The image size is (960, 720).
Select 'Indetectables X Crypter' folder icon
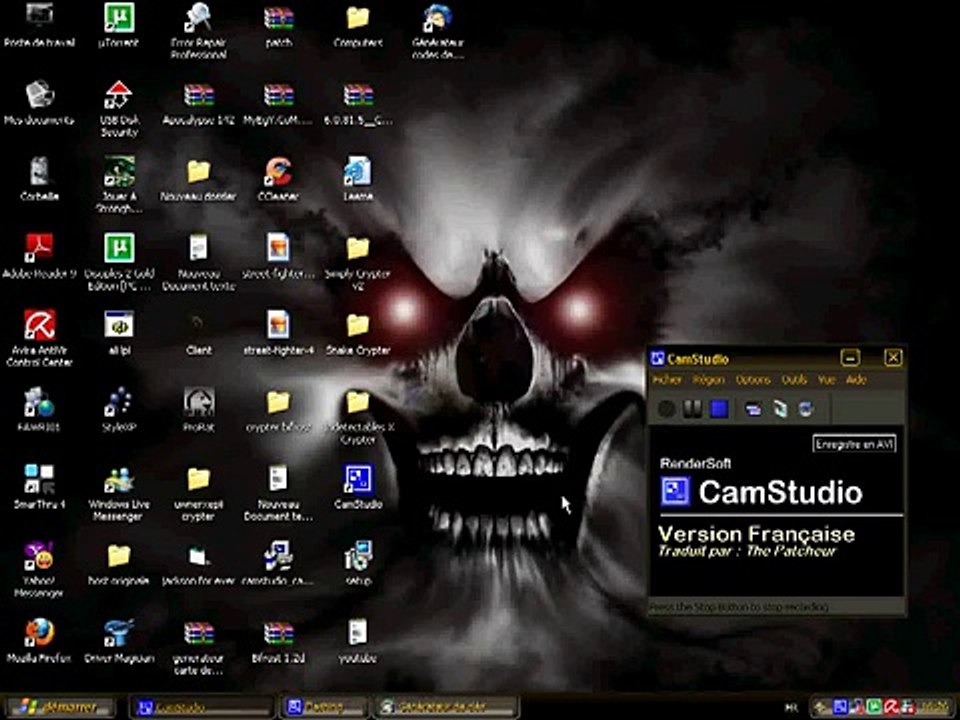(x=358, y=418)
